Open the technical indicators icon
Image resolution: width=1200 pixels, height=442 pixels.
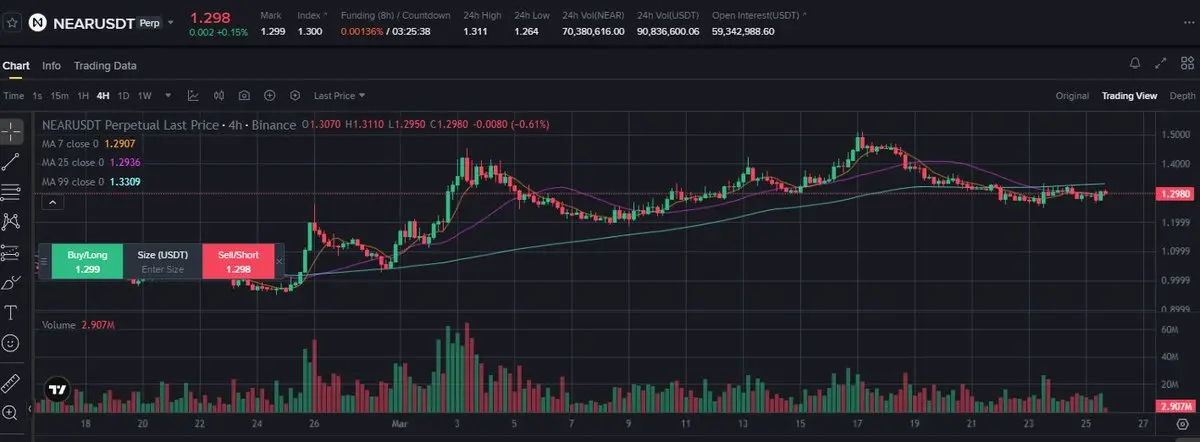pos(193,96)
